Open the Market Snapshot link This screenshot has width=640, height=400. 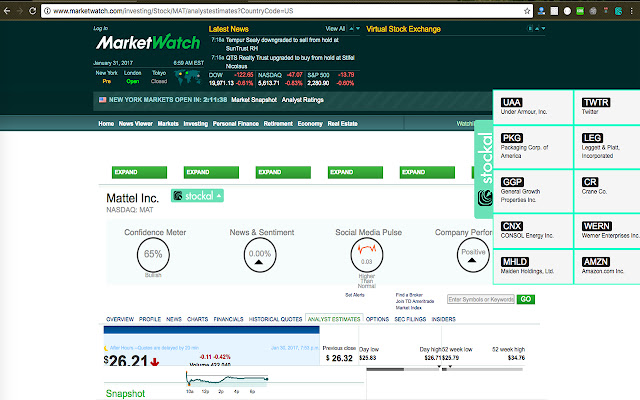[x=254, y=100]
